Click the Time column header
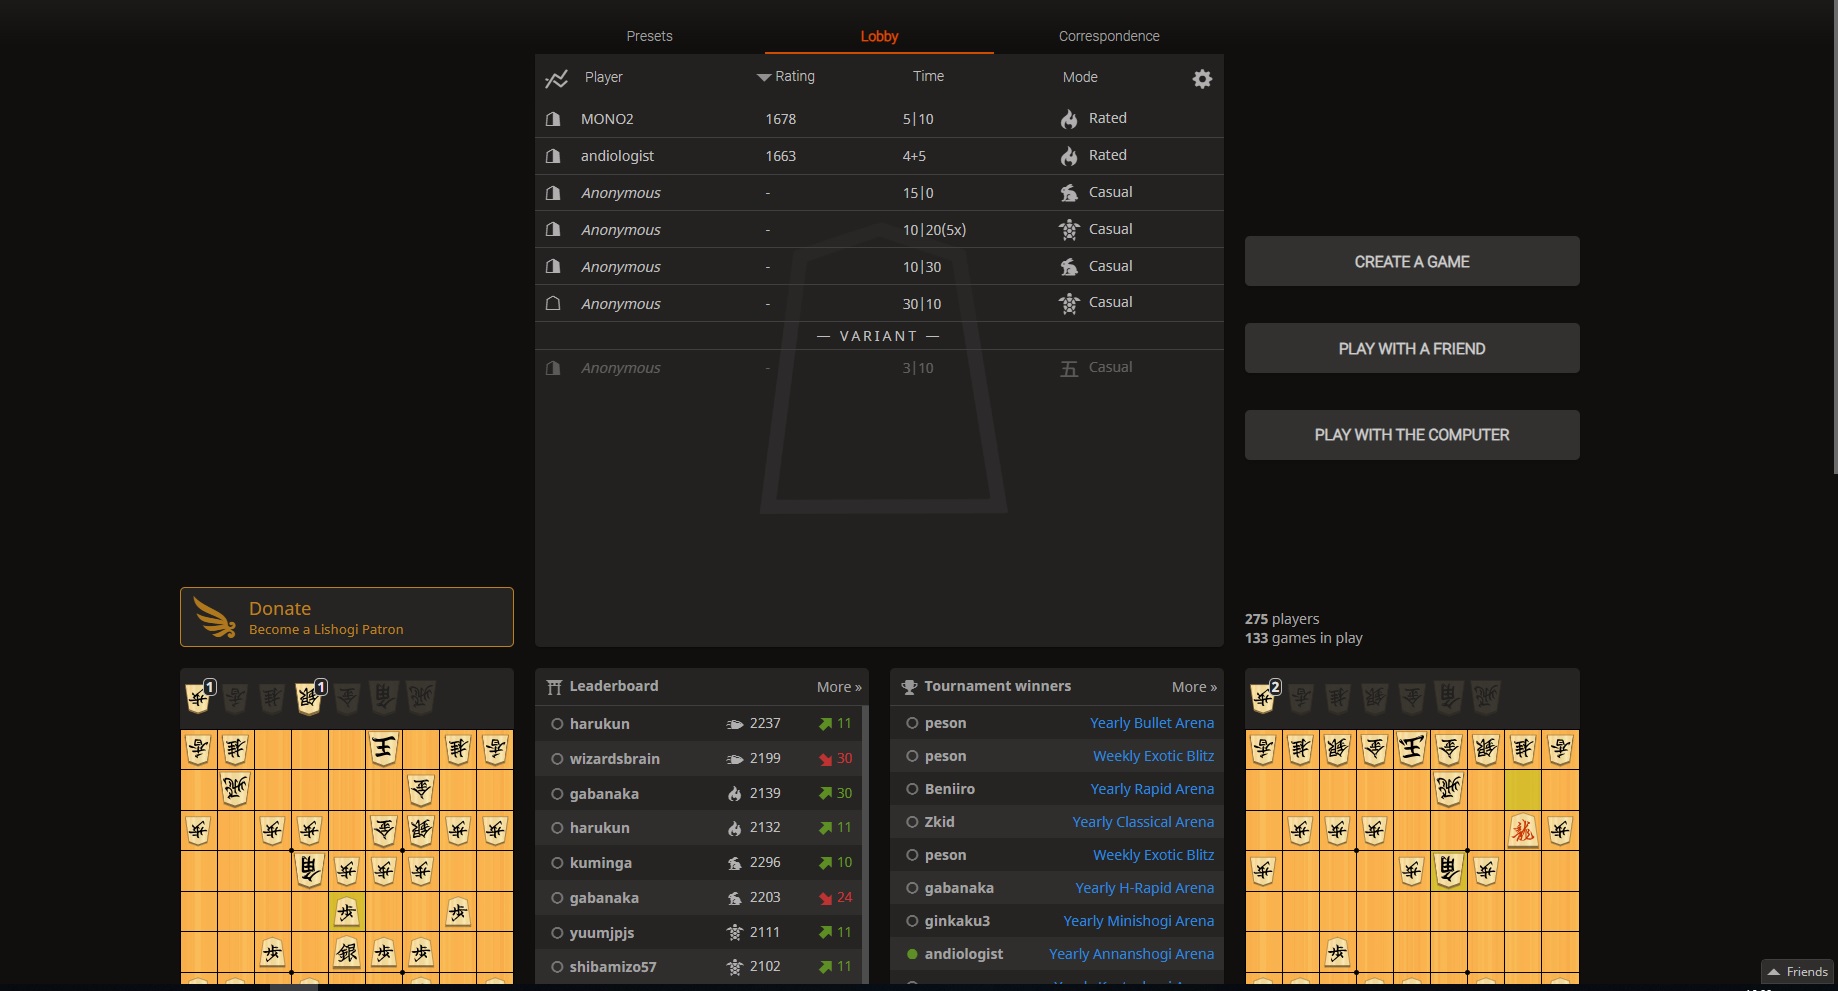 (928, 76)
